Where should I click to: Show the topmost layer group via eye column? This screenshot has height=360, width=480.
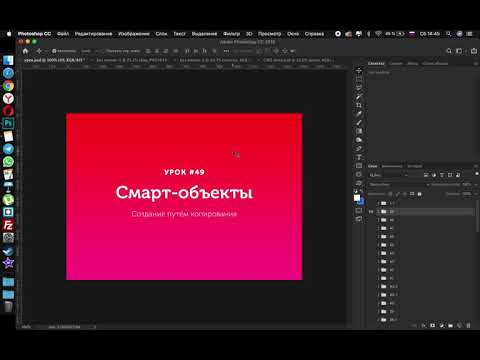click(x=371, y=203)
